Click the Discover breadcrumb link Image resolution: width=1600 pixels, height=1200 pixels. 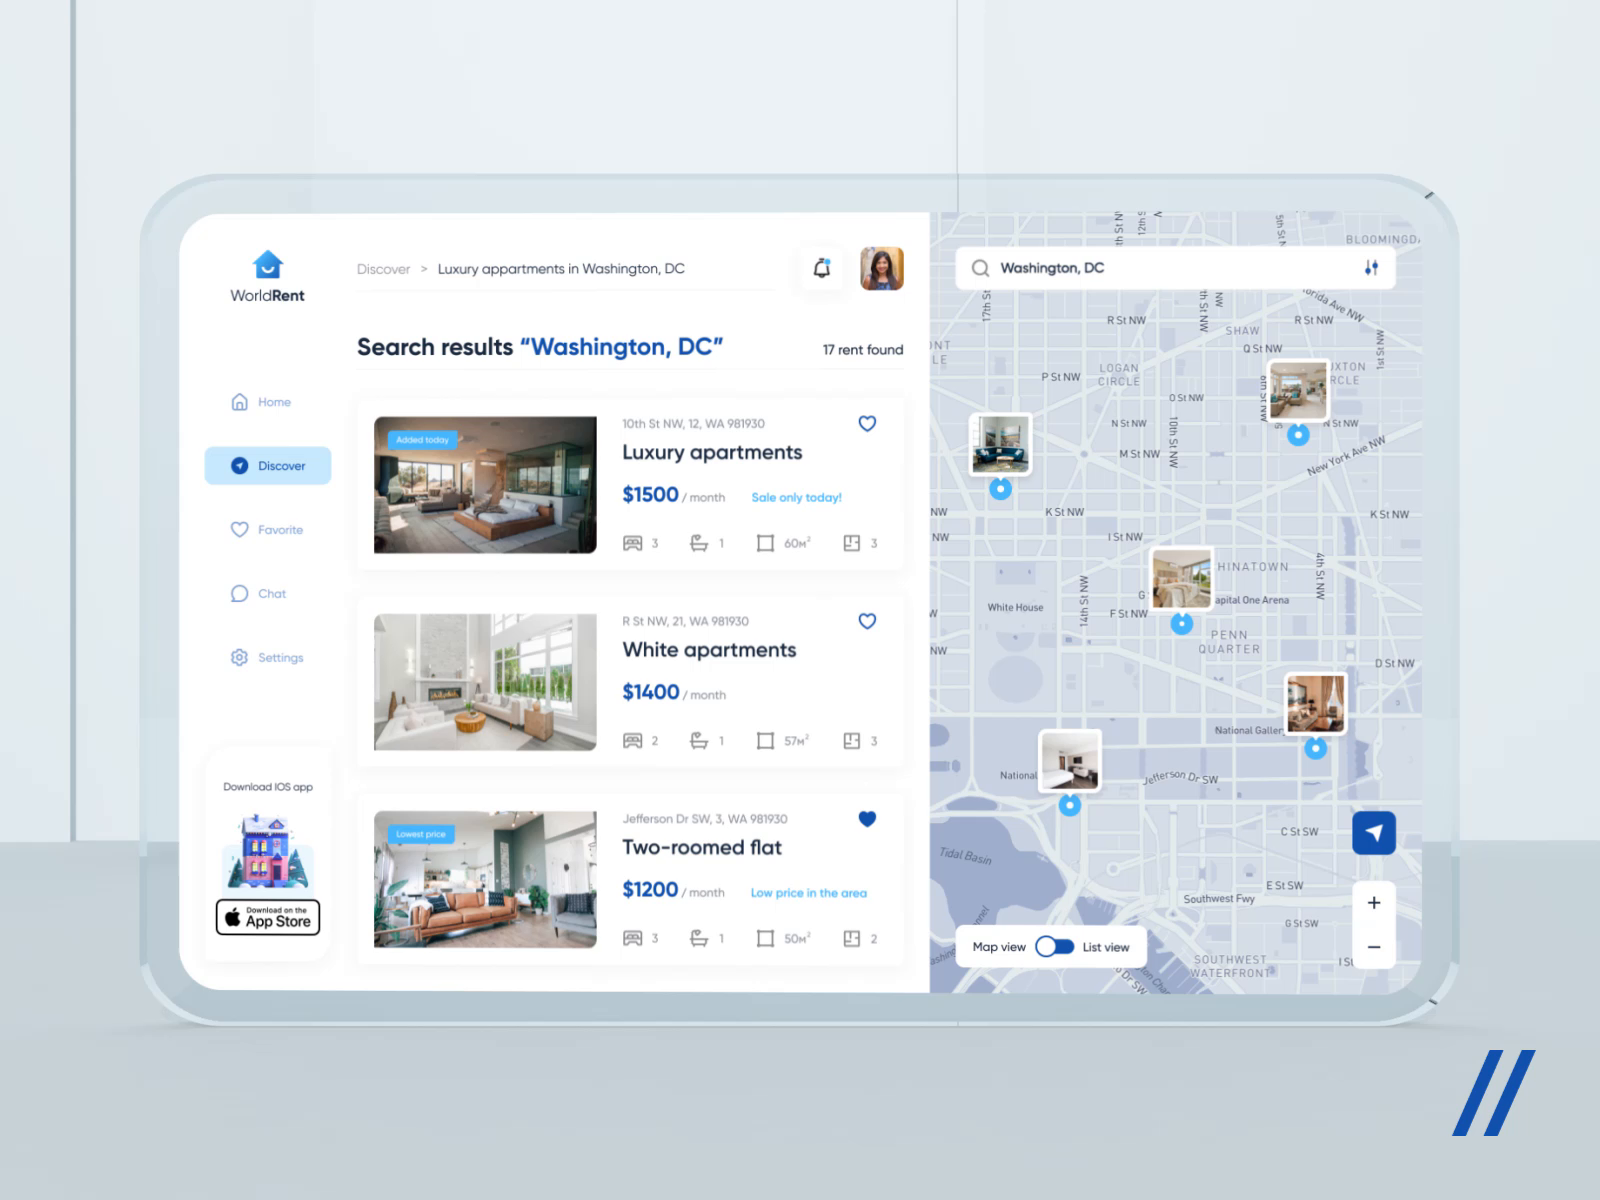click(x=383, y=269)
